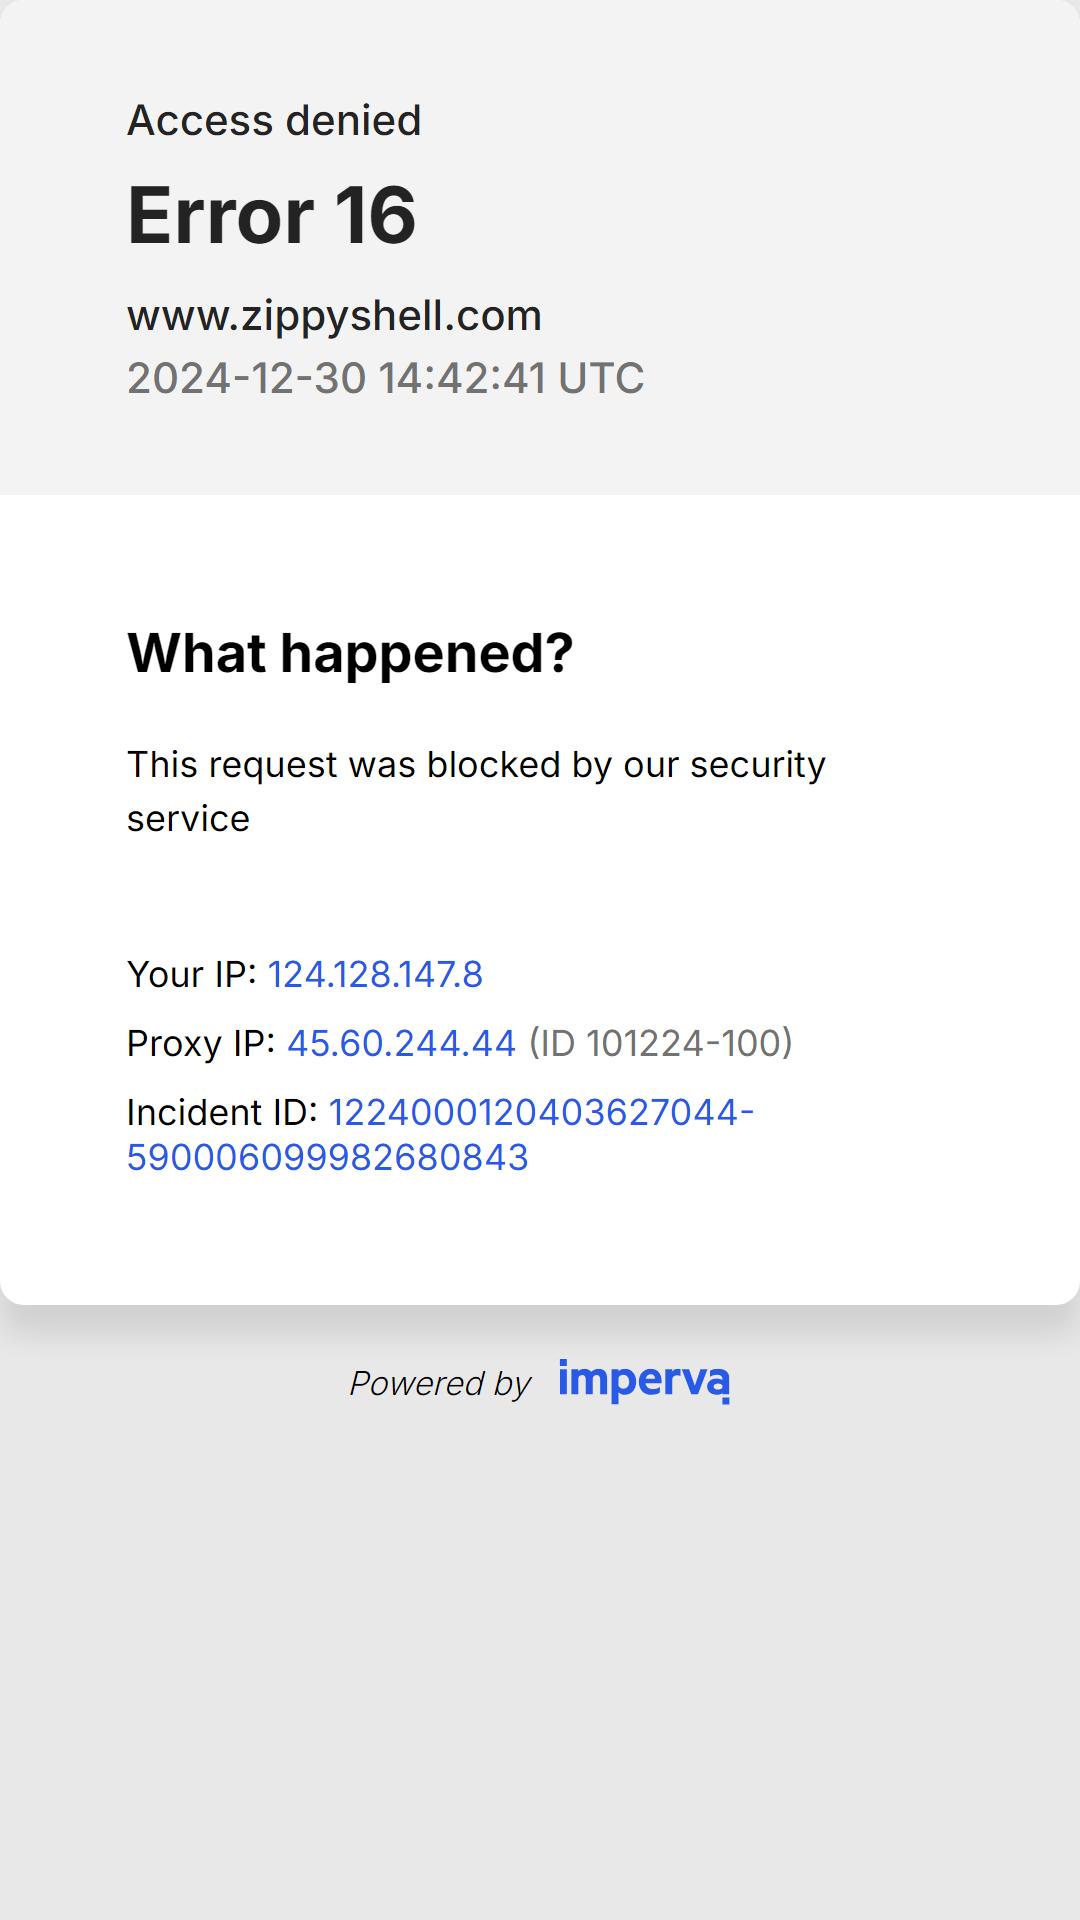The height and width of the screenshot is (1920, 1080).
Task: Click the Proxy IP 45.60.244.44
Action: 401,1043
